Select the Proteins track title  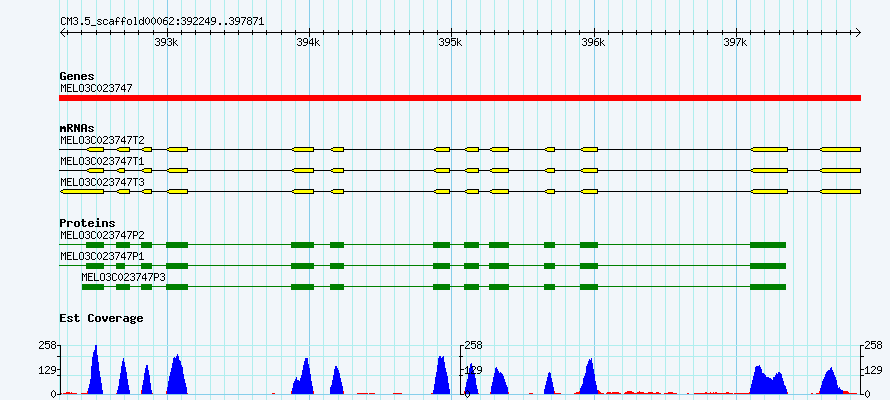point(87,224)
